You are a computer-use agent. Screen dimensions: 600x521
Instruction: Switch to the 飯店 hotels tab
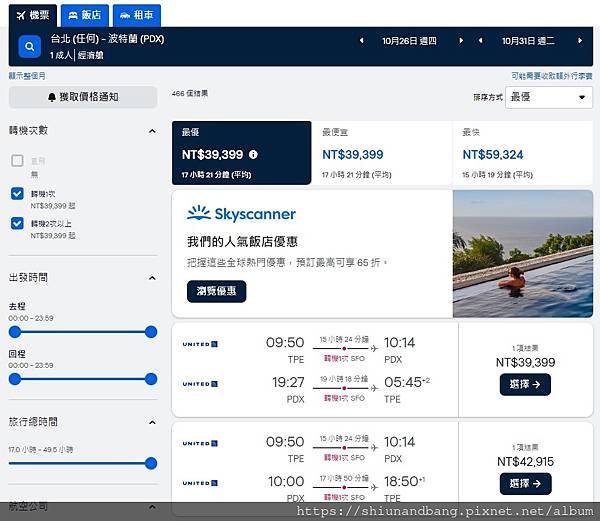point(85,15)
